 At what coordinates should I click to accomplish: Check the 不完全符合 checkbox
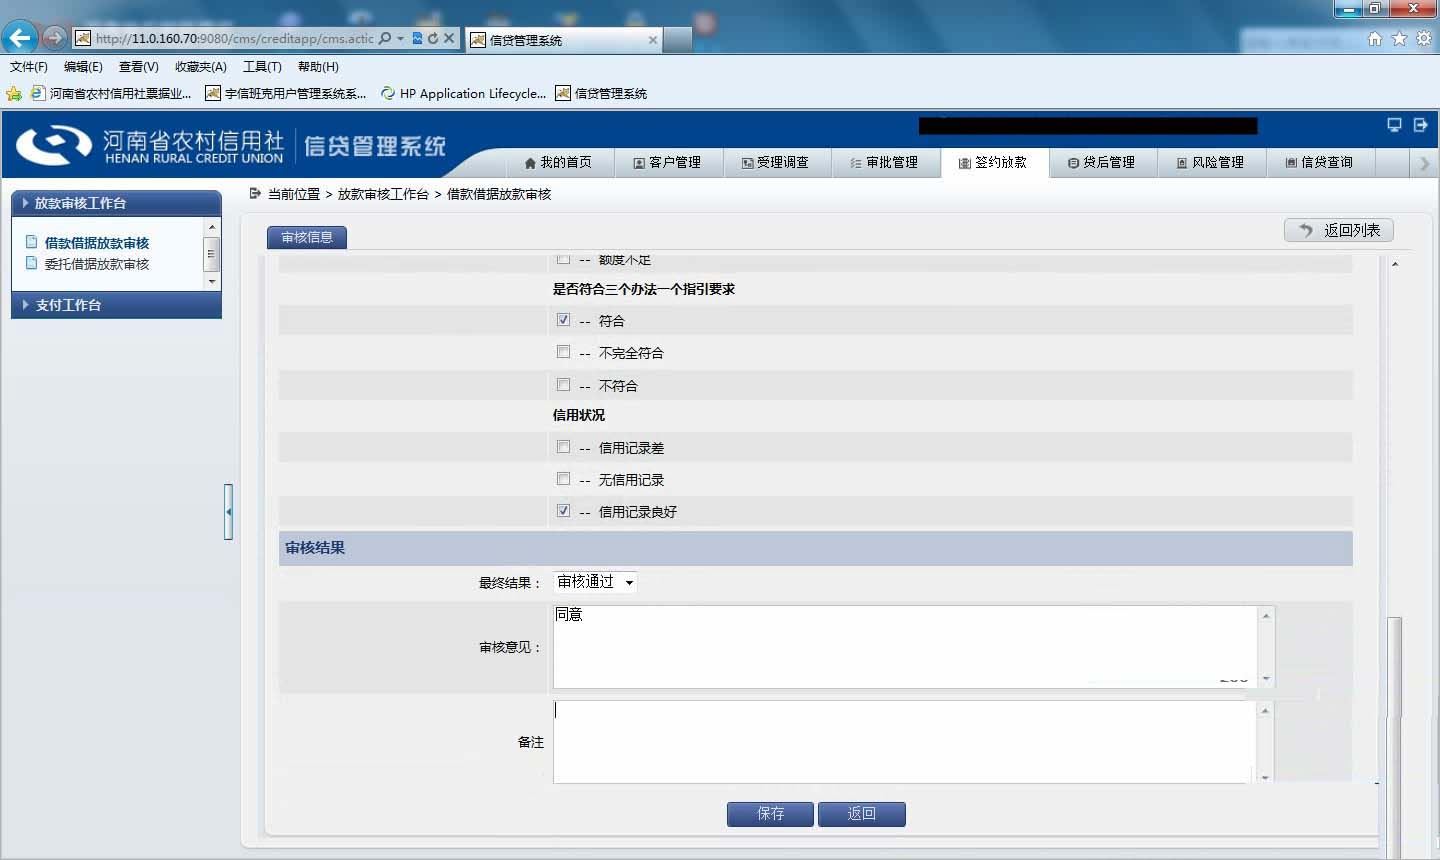(563, 352)
